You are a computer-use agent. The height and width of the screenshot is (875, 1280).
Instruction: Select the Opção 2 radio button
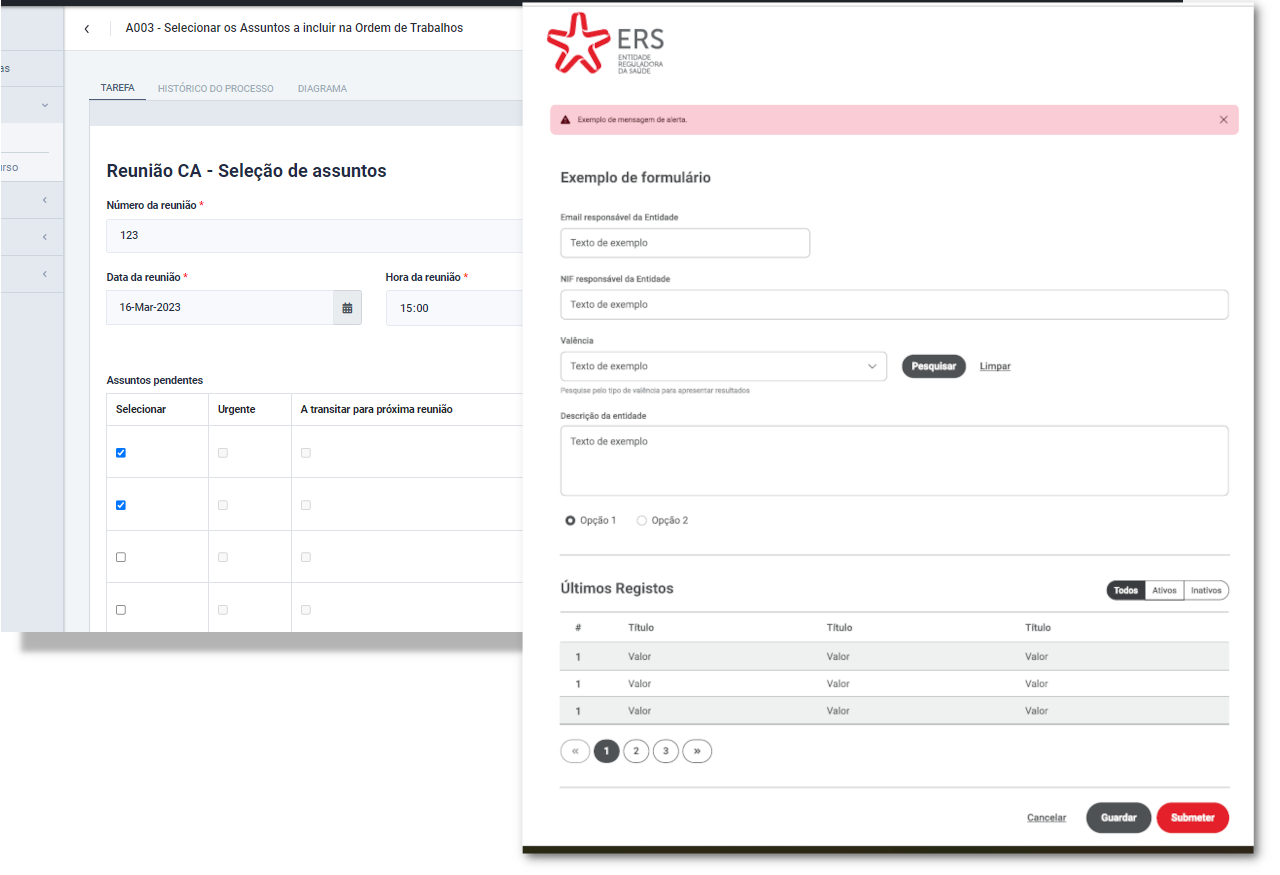(x=642, y=521)
